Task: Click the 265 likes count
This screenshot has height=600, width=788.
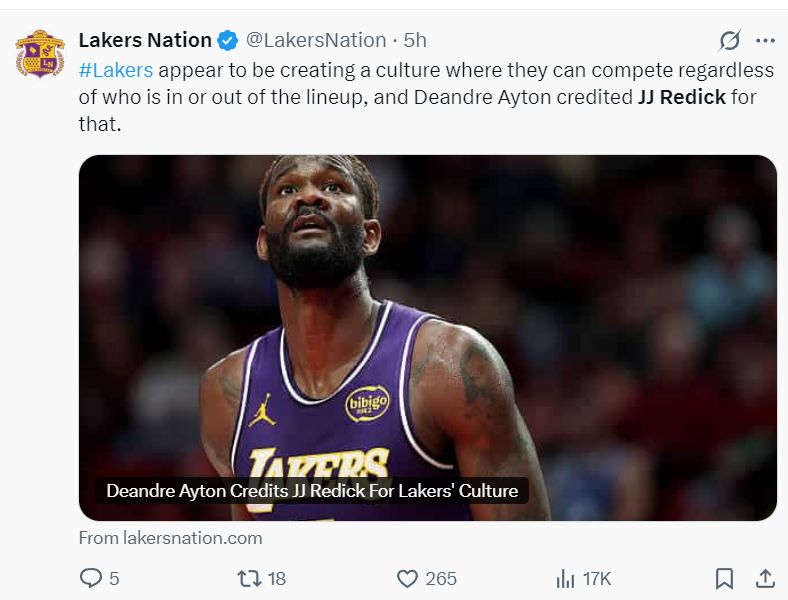Action: (x=441, y=578)
